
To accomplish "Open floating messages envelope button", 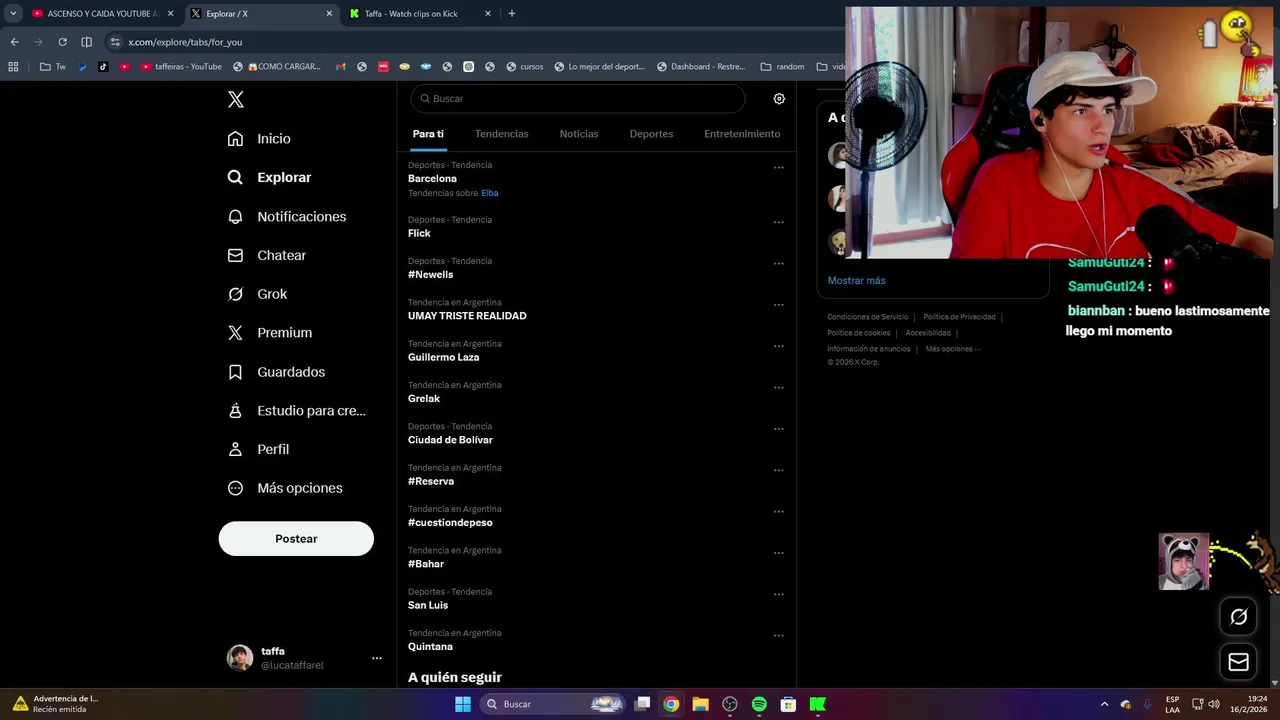I will tap(1238, 662).
